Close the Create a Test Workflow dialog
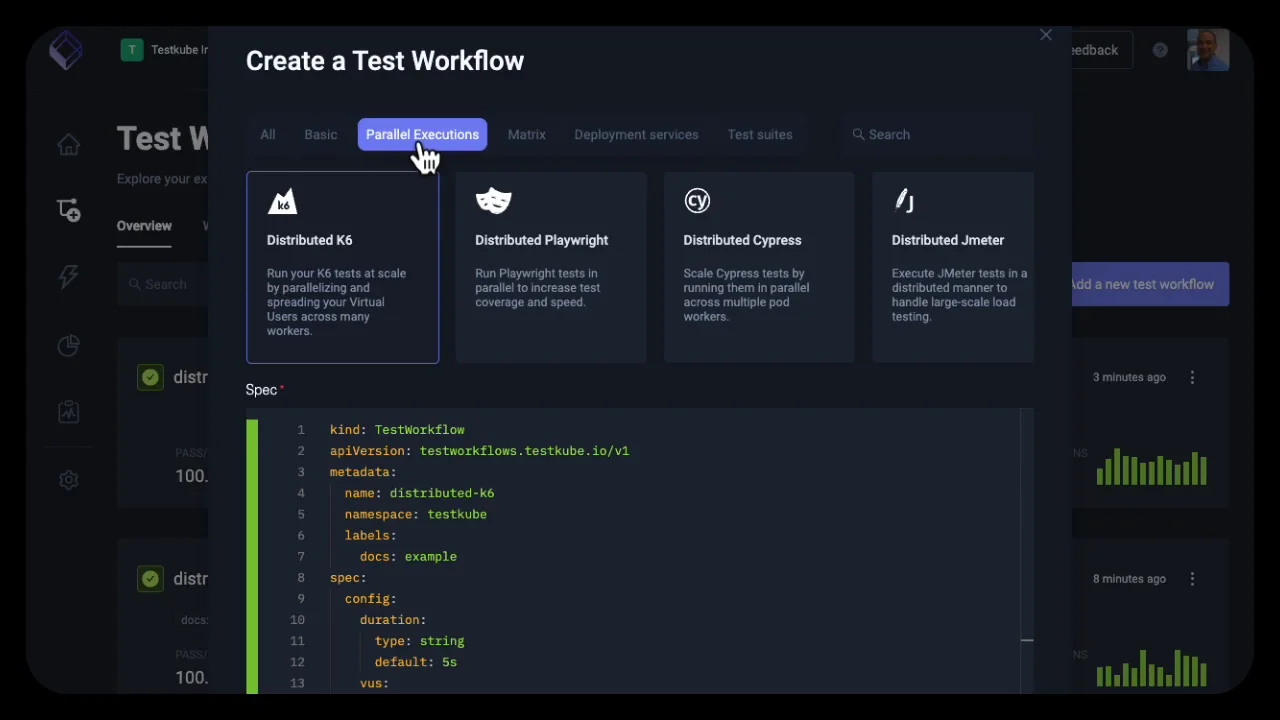The height and width of the screenshot is (720, 1280). pos(1046,35)
